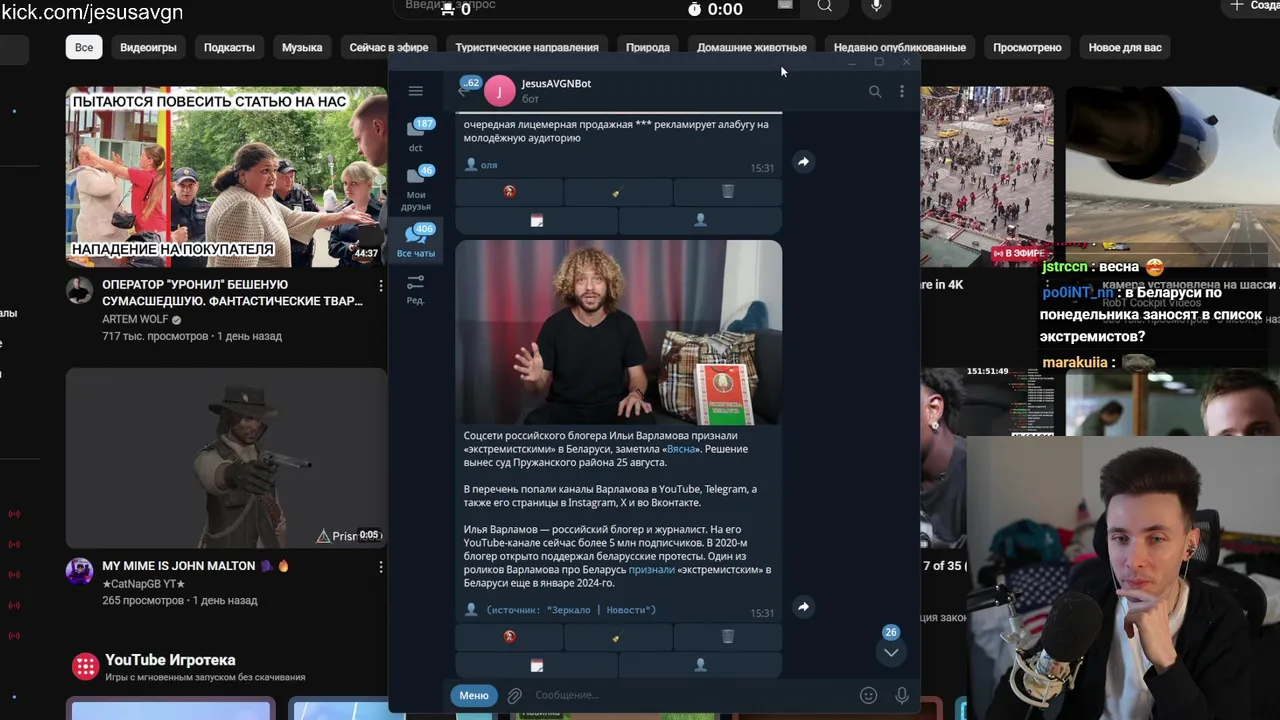Click user silhouette button under оля message

(x=700, y=220)
